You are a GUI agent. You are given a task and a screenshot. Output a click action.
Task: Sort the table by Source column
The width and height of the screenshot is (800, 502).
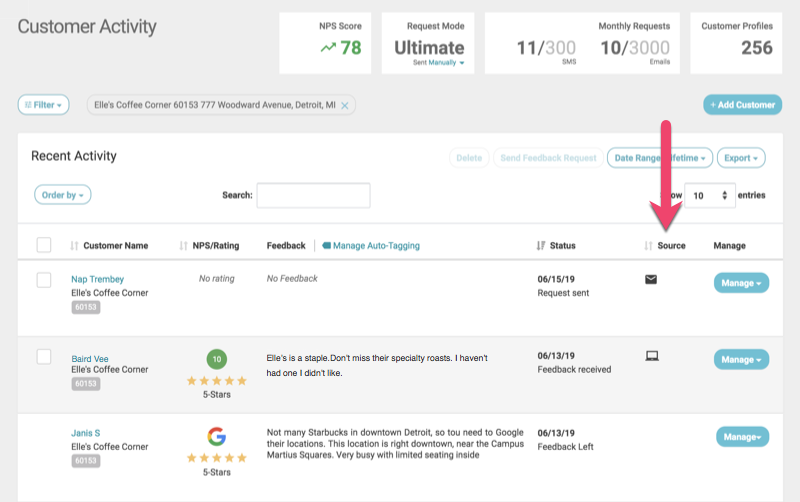tap(649, 246)
